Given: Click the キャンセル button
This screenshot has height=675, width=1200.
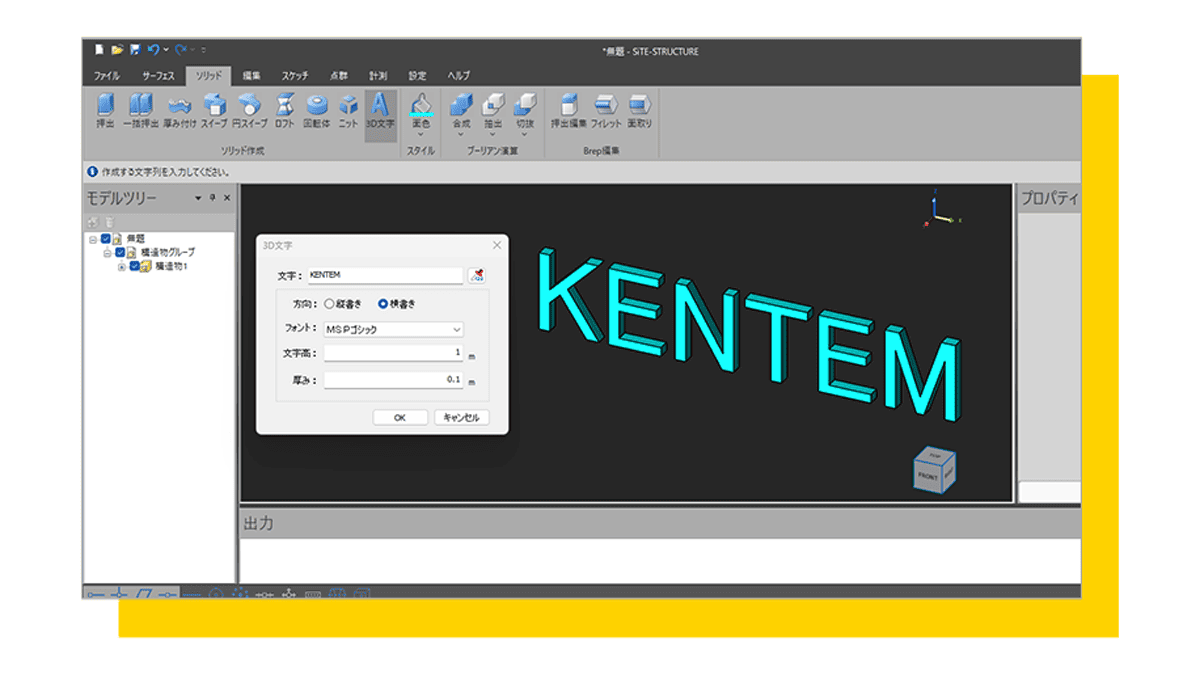Looking at the screenshot, I should pos(461,418).
